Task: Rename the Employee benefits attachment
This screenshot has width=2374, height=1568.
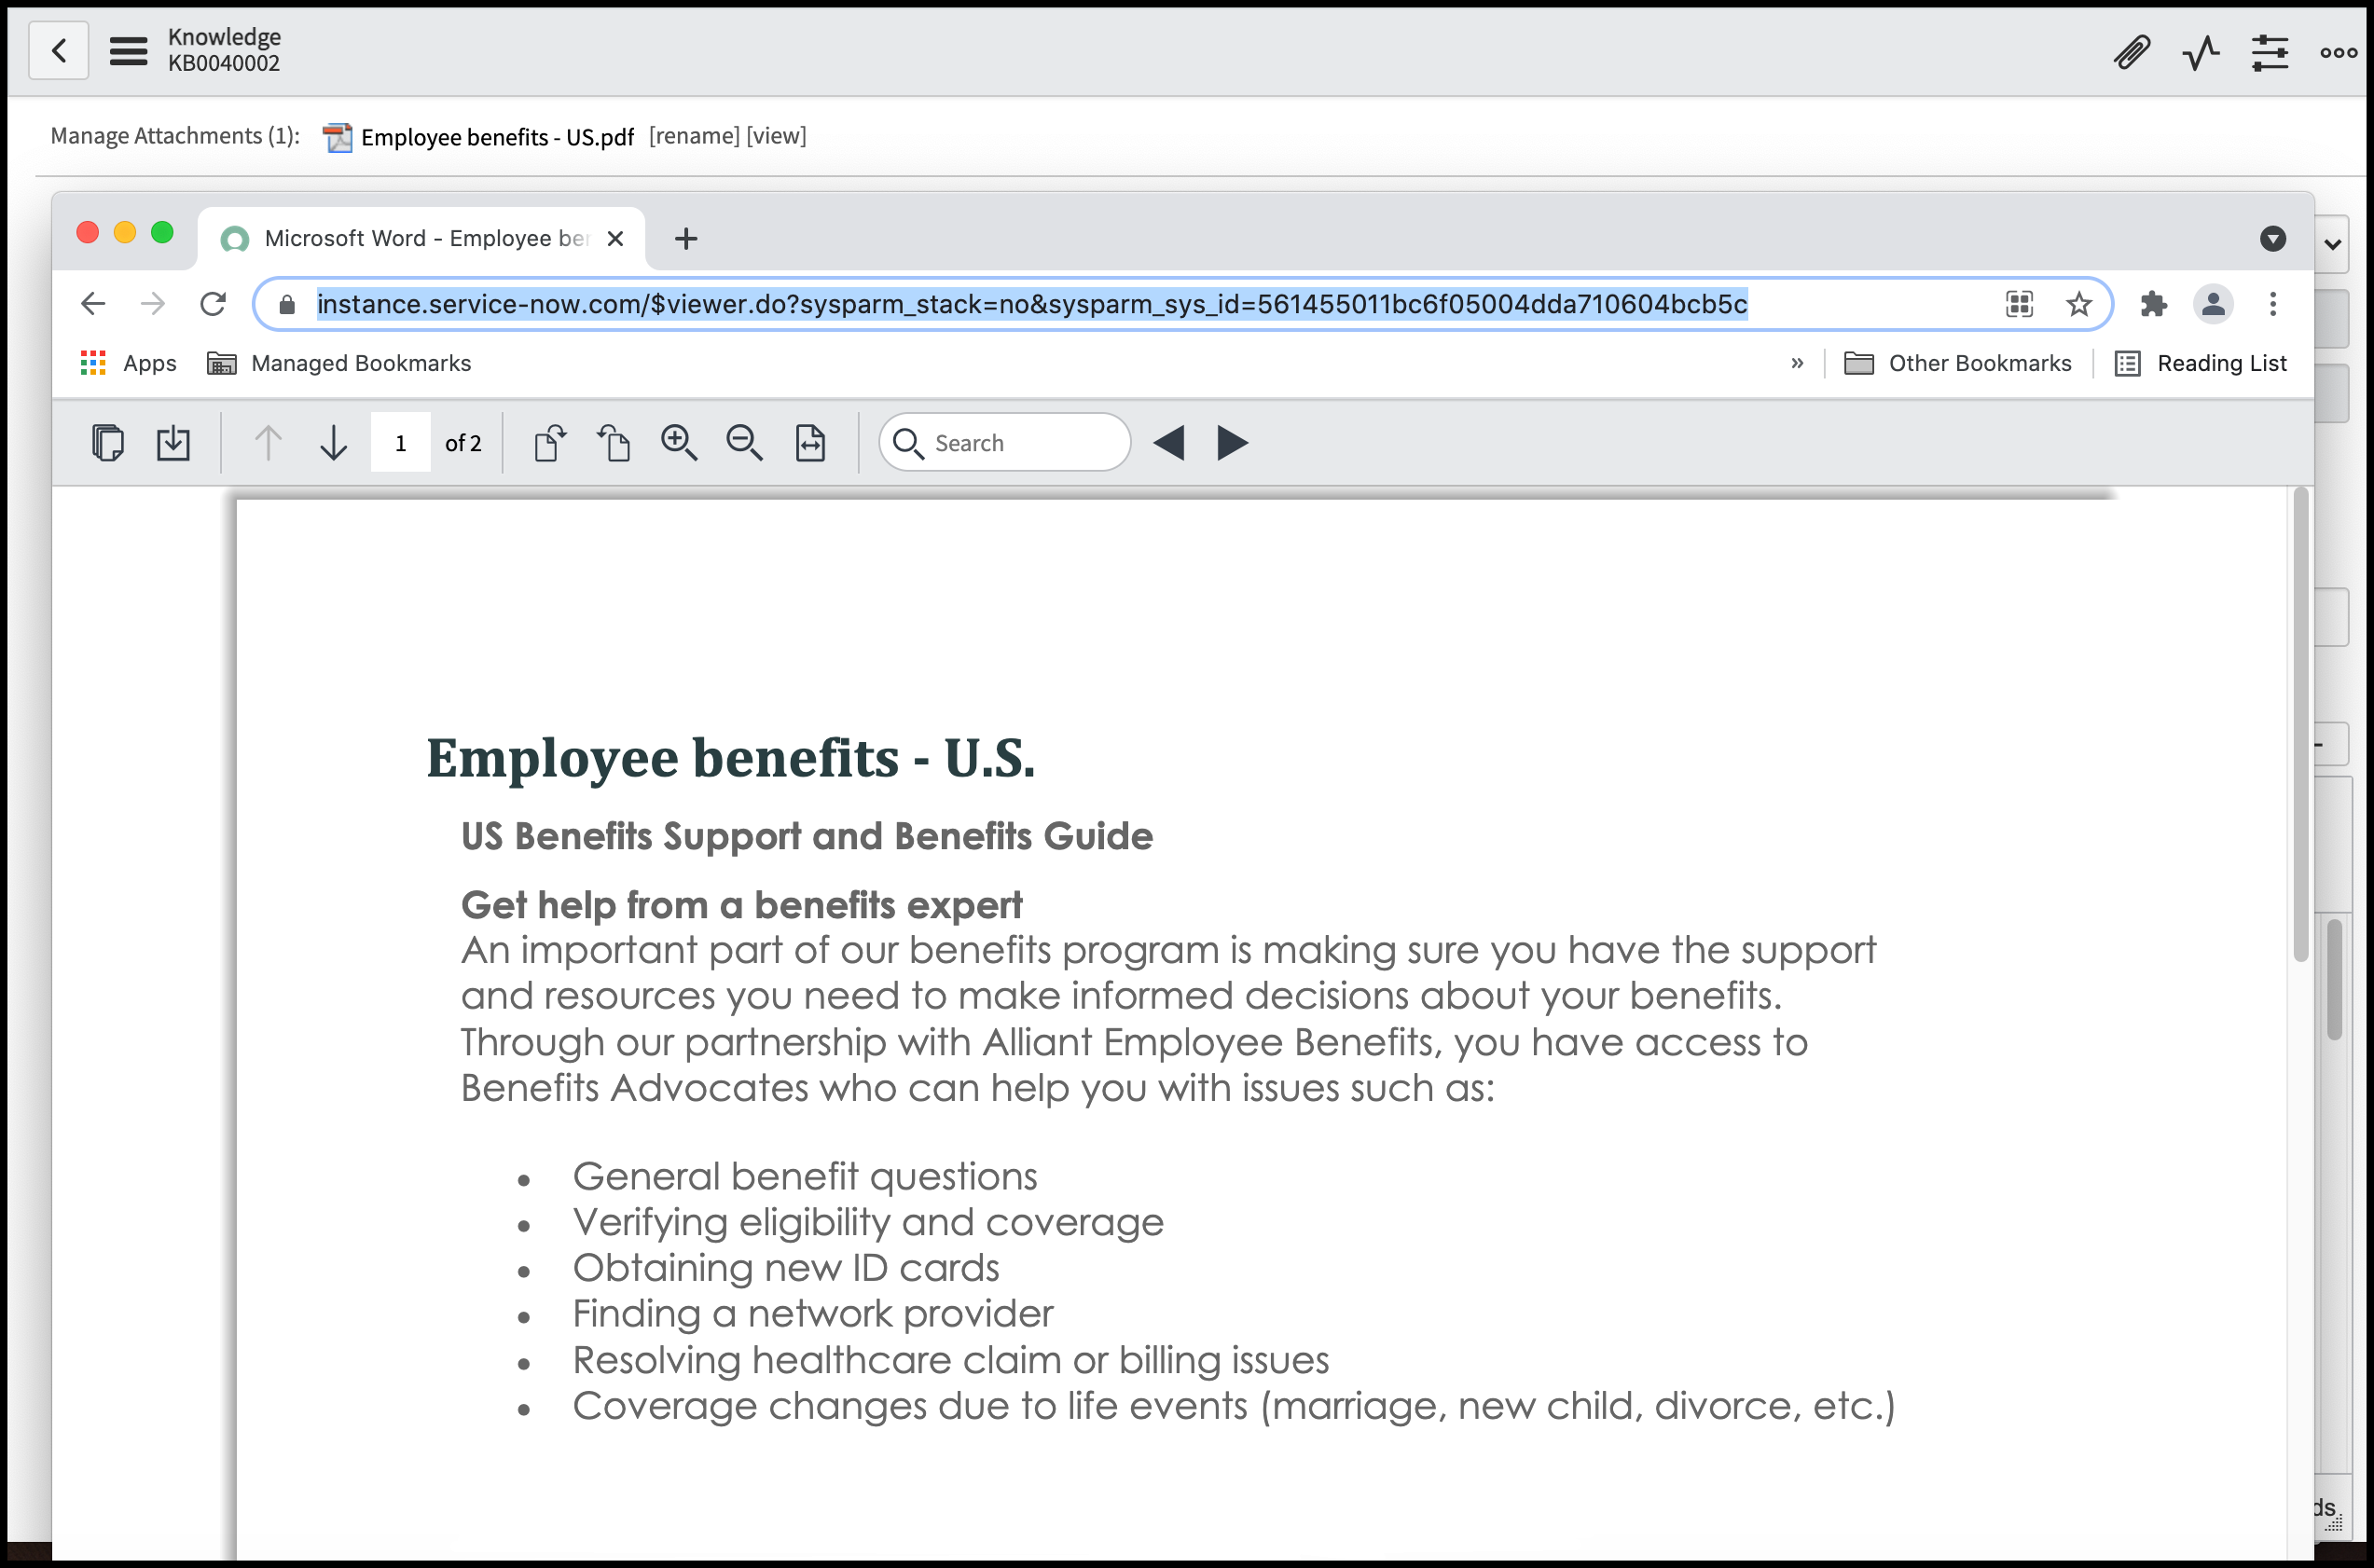Action: [x=694, y=136]
